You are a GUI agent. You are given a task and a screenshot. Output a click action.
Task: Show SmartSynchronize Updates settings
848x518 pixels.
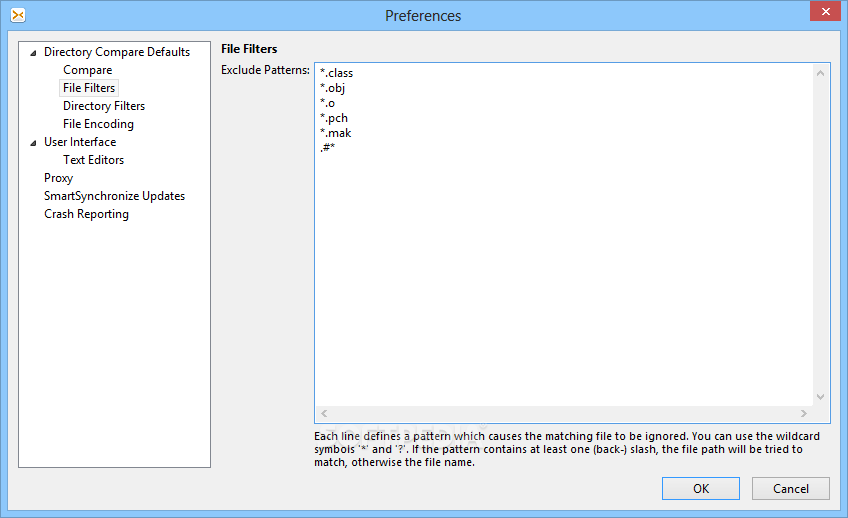[115, 196]
